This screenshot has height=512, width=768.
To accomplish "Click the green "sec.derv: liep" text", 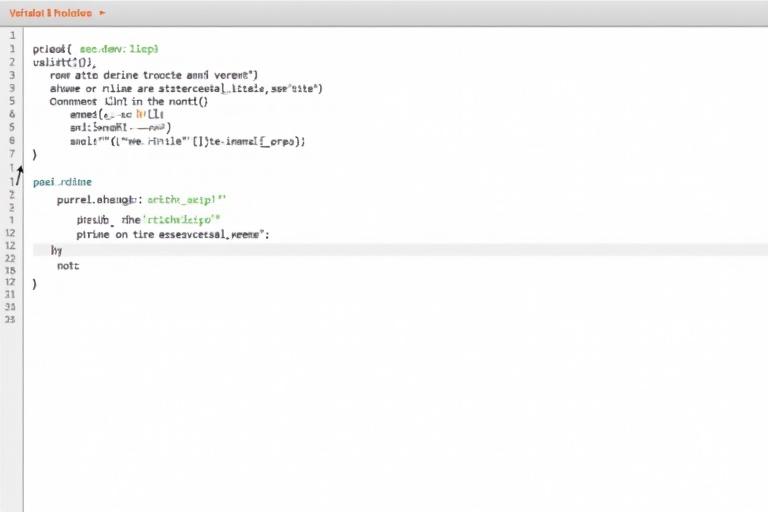I will [x=119, y=48].
